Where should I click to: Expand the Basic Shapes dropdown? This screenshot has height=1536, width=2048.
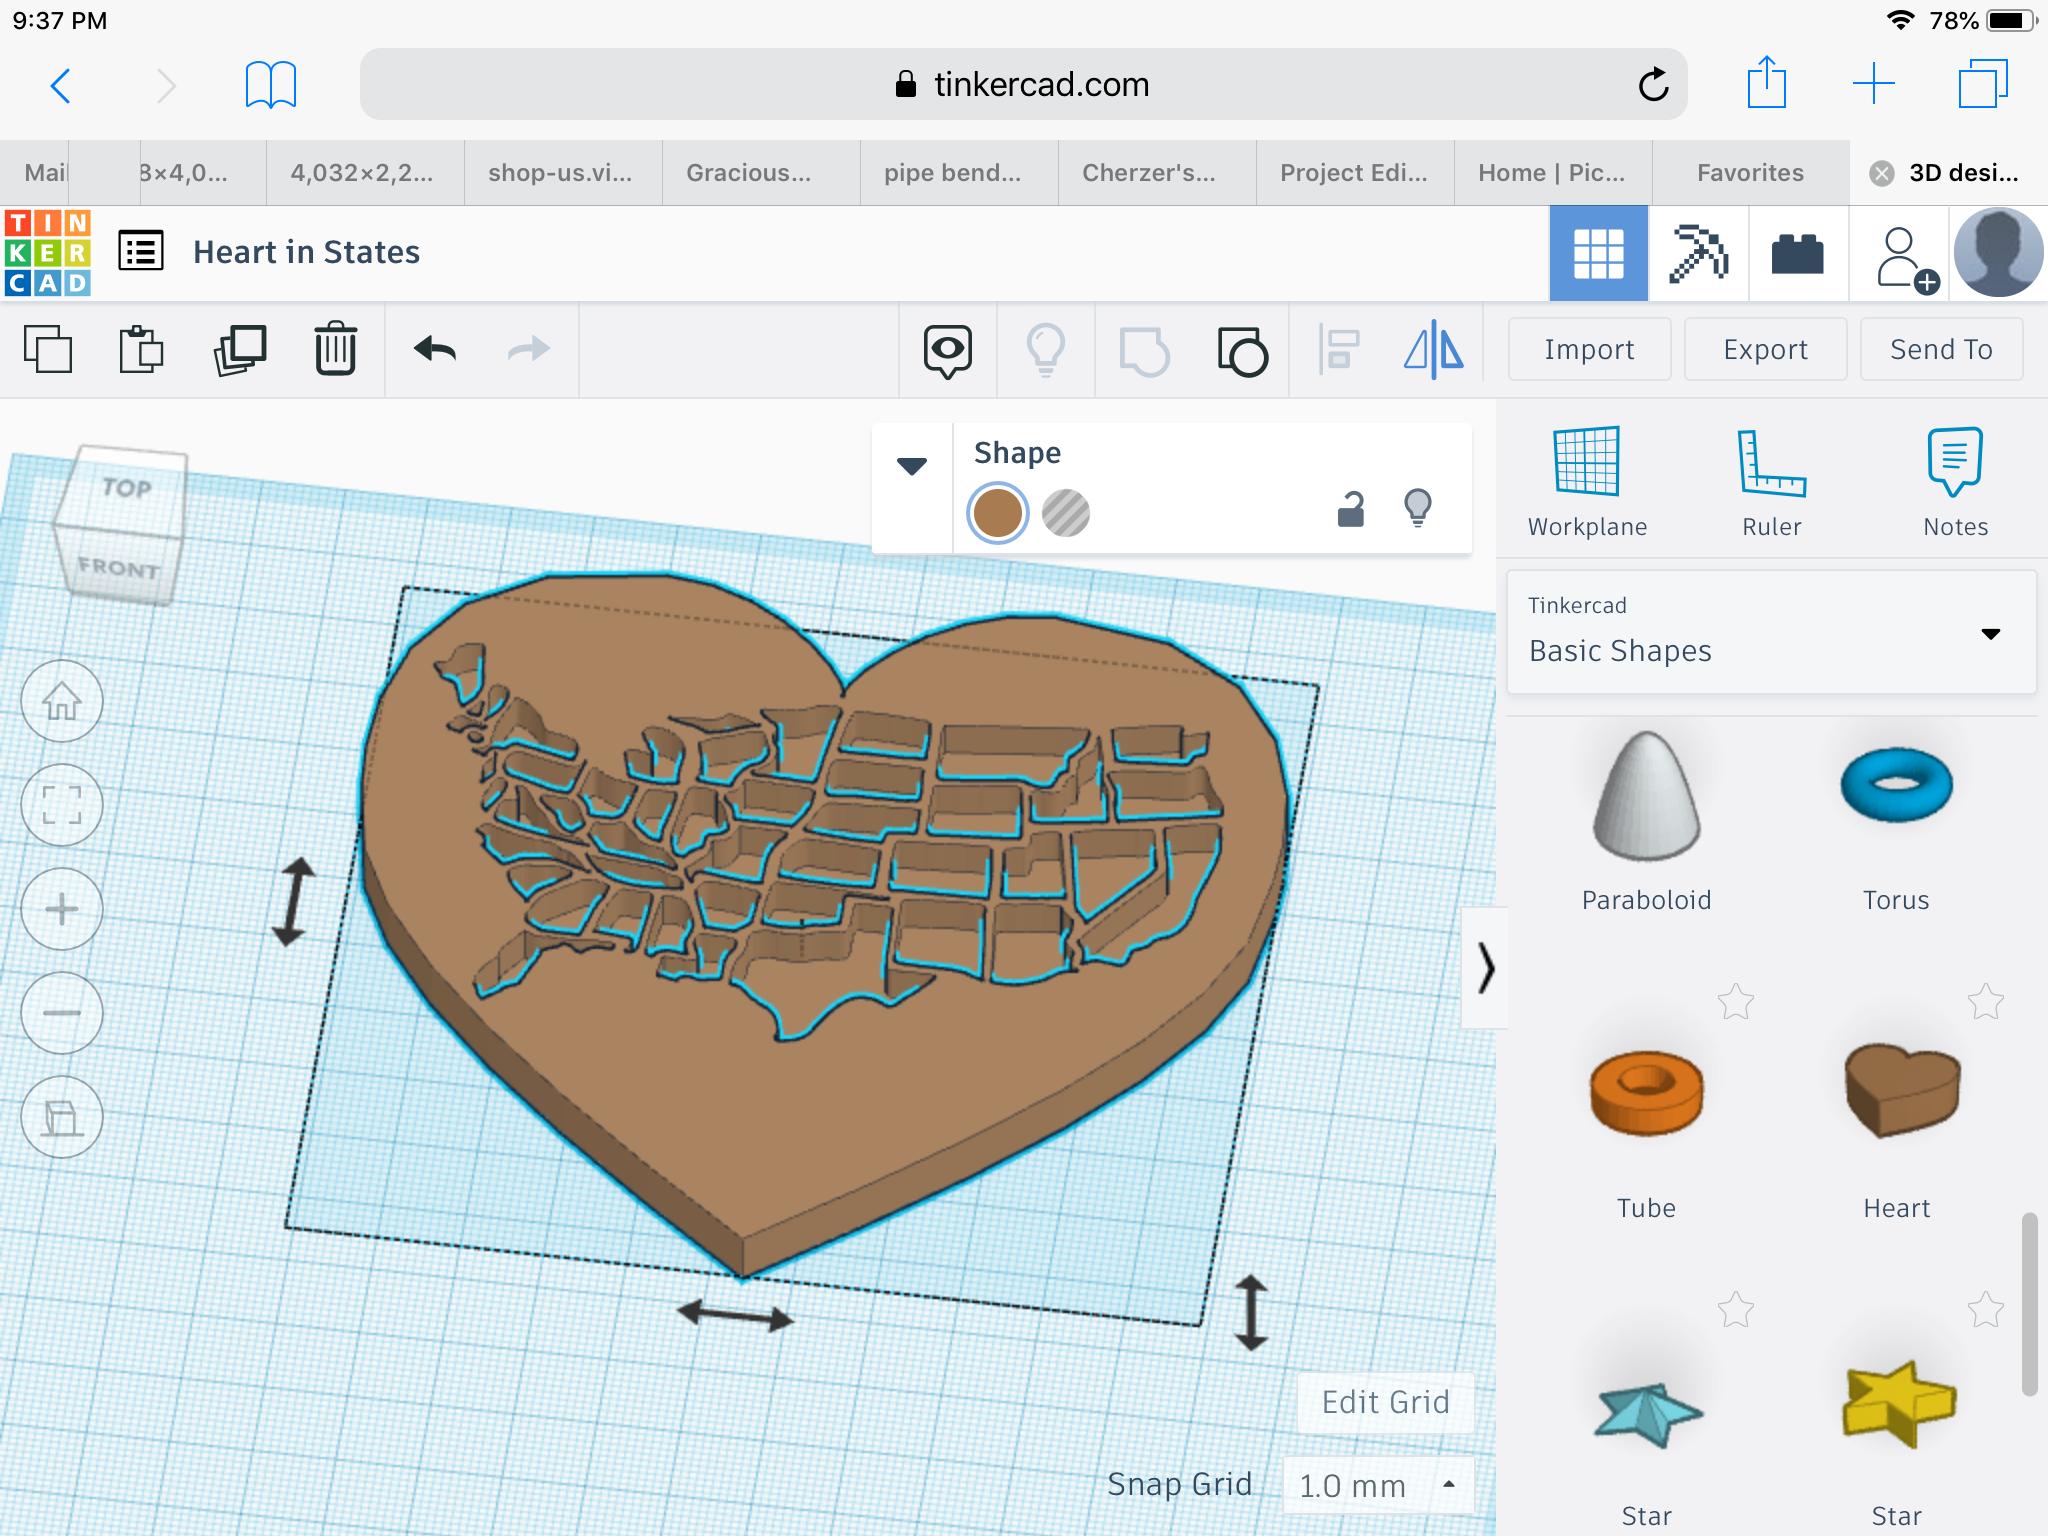pyautogui.click(x=1990, y=634)
